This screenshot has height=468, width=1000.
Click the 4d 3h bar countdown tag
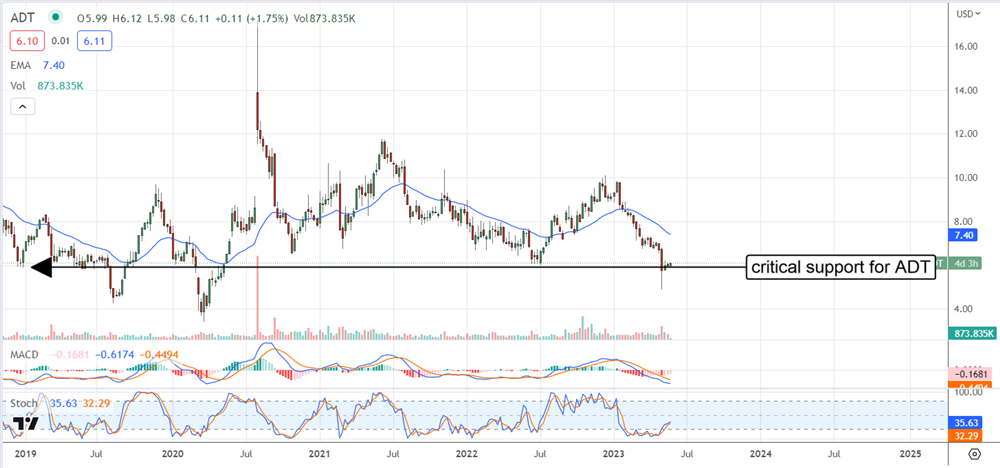(967, 263)
